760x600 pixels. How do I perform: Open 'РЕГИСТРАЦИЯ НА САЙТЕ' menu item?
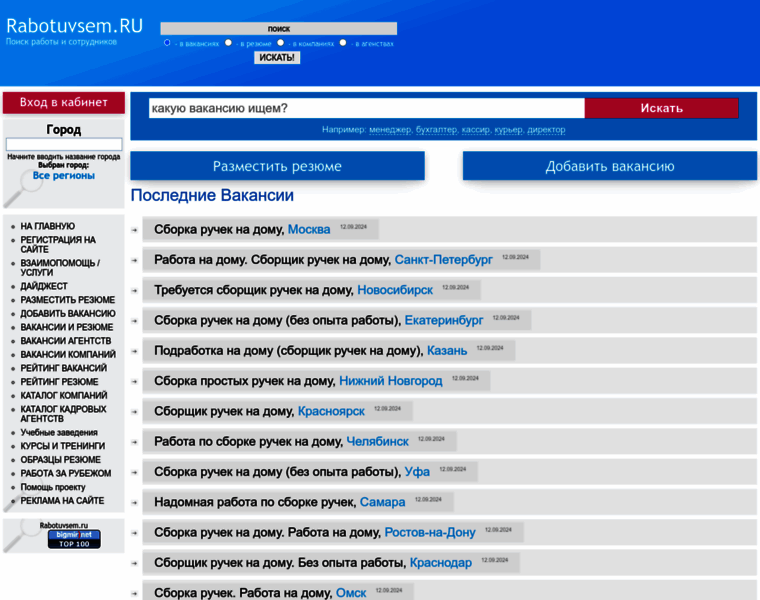tap(58, 245)
